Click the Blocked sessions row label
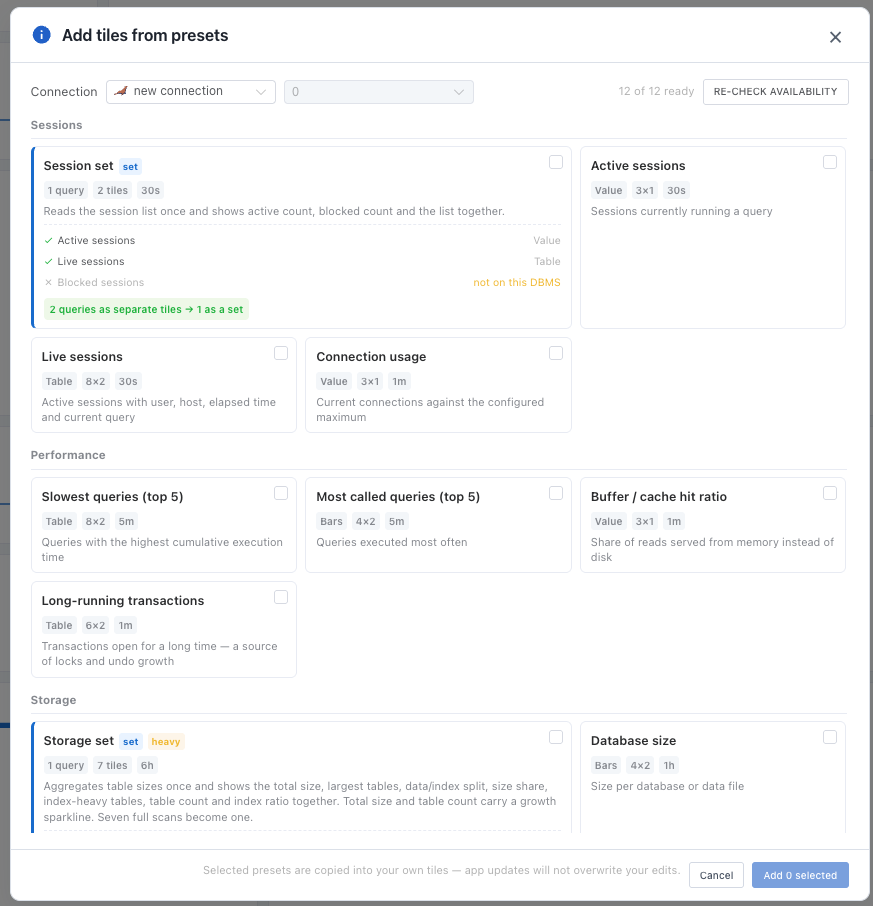The image size is (873, 906). (101, 283)
